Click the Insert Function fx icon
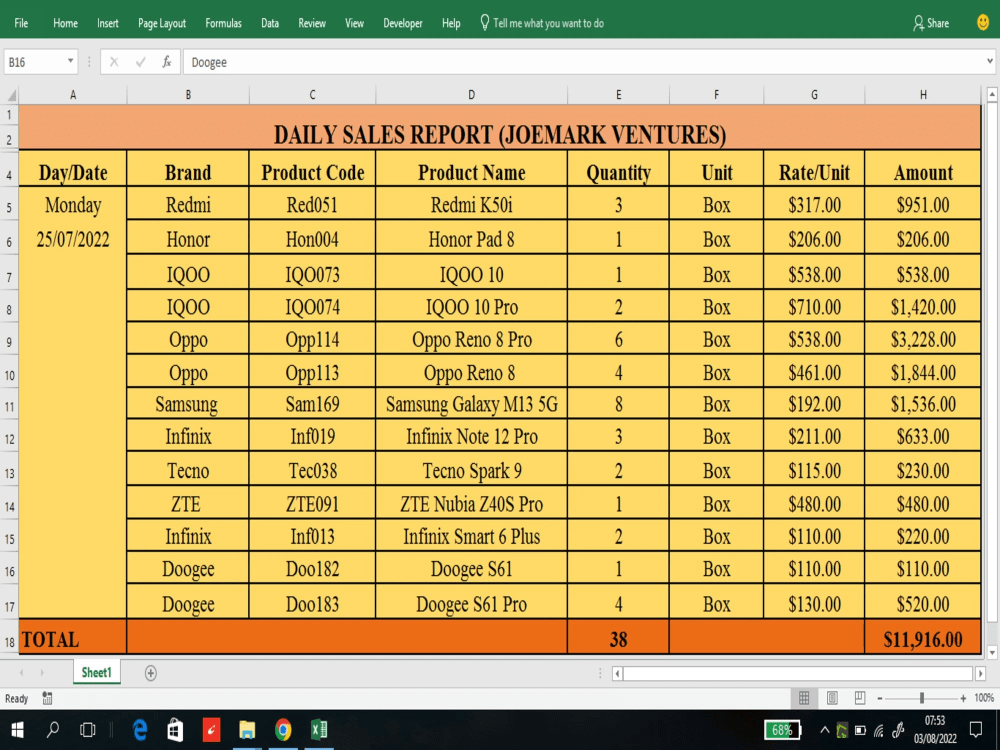This screenshot has height=750, width=1000. [166, 62]
